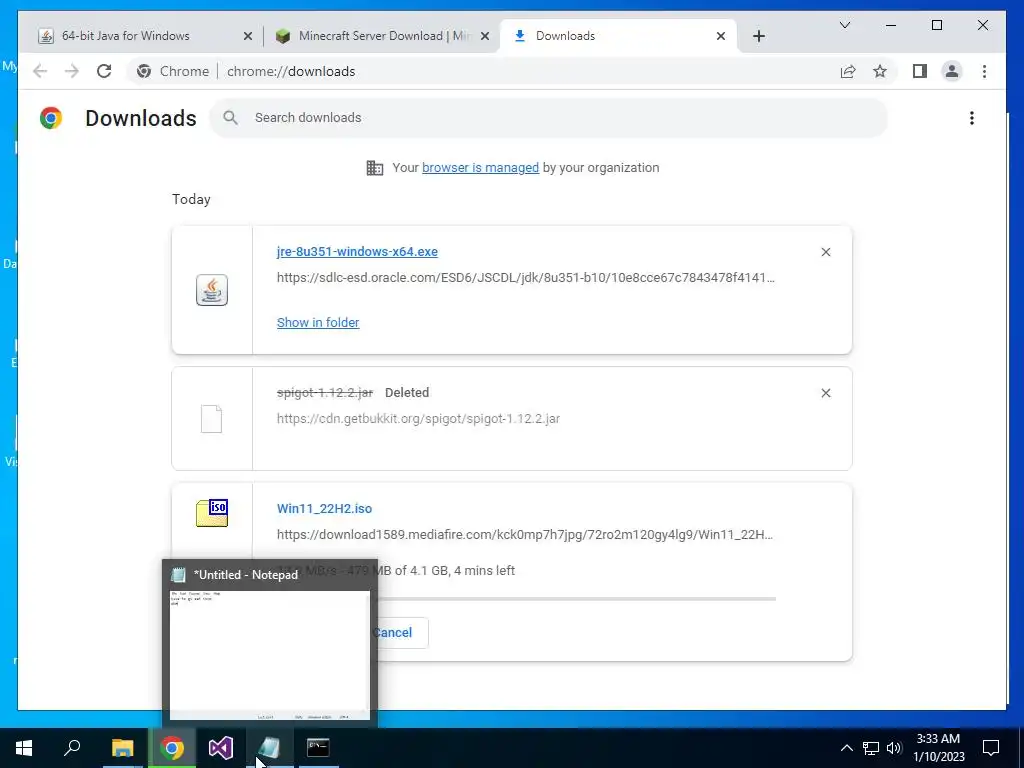The height and width of the screenshot is (768, 1024).
Task: Open the tab search chevron
Action: [844, 25]
